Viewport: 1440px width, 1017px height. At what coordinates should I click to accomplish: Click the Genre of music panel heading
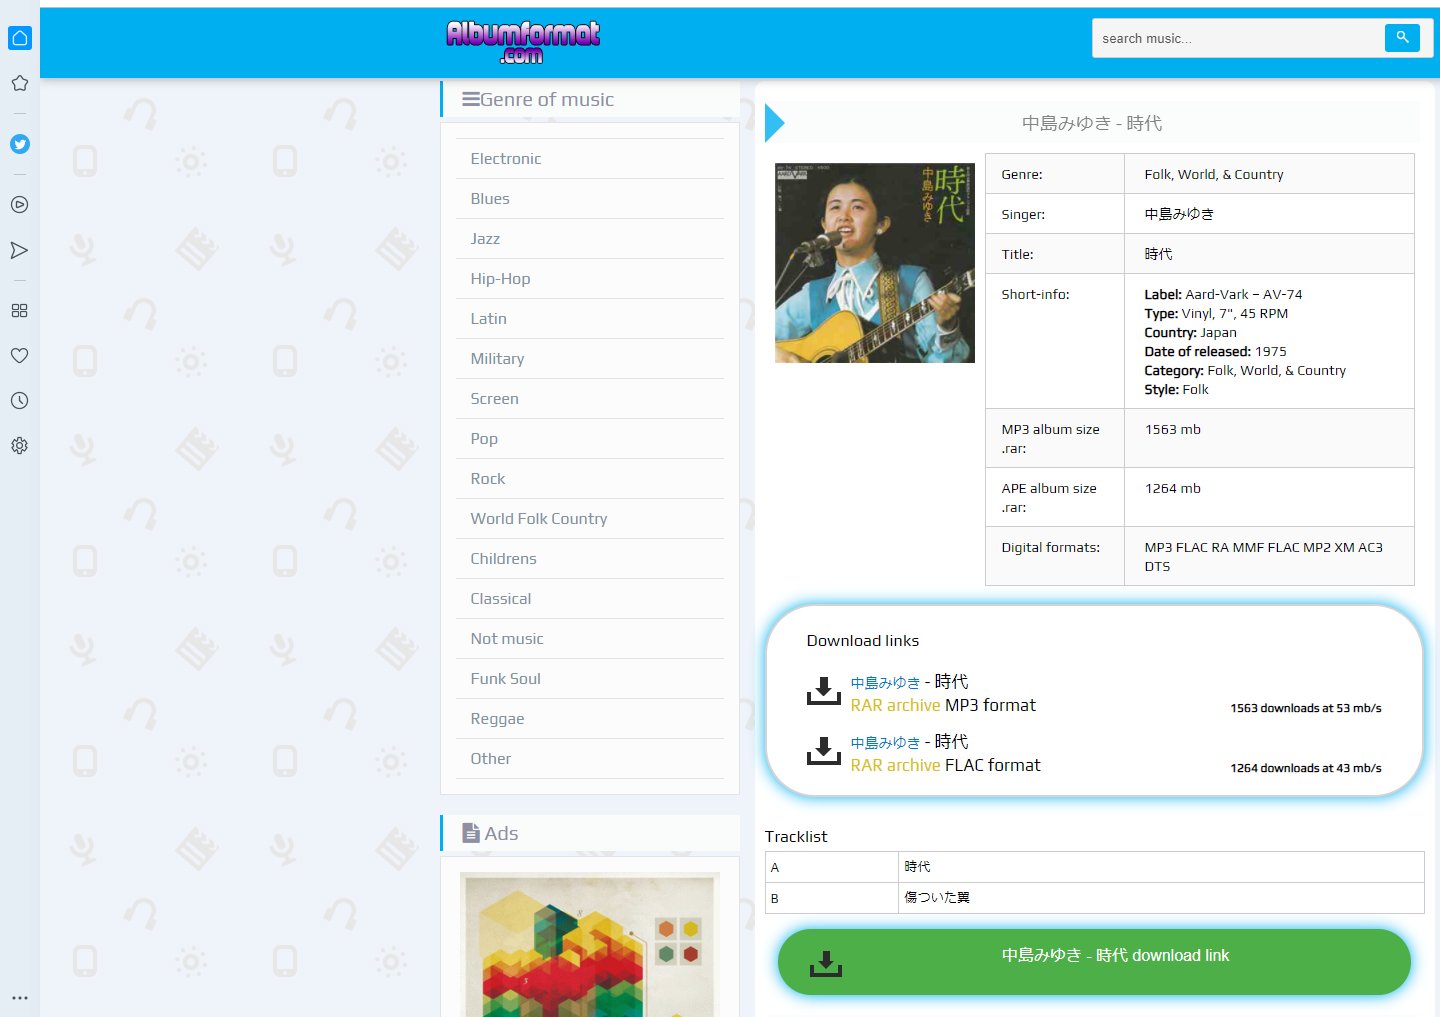[547, 99]
